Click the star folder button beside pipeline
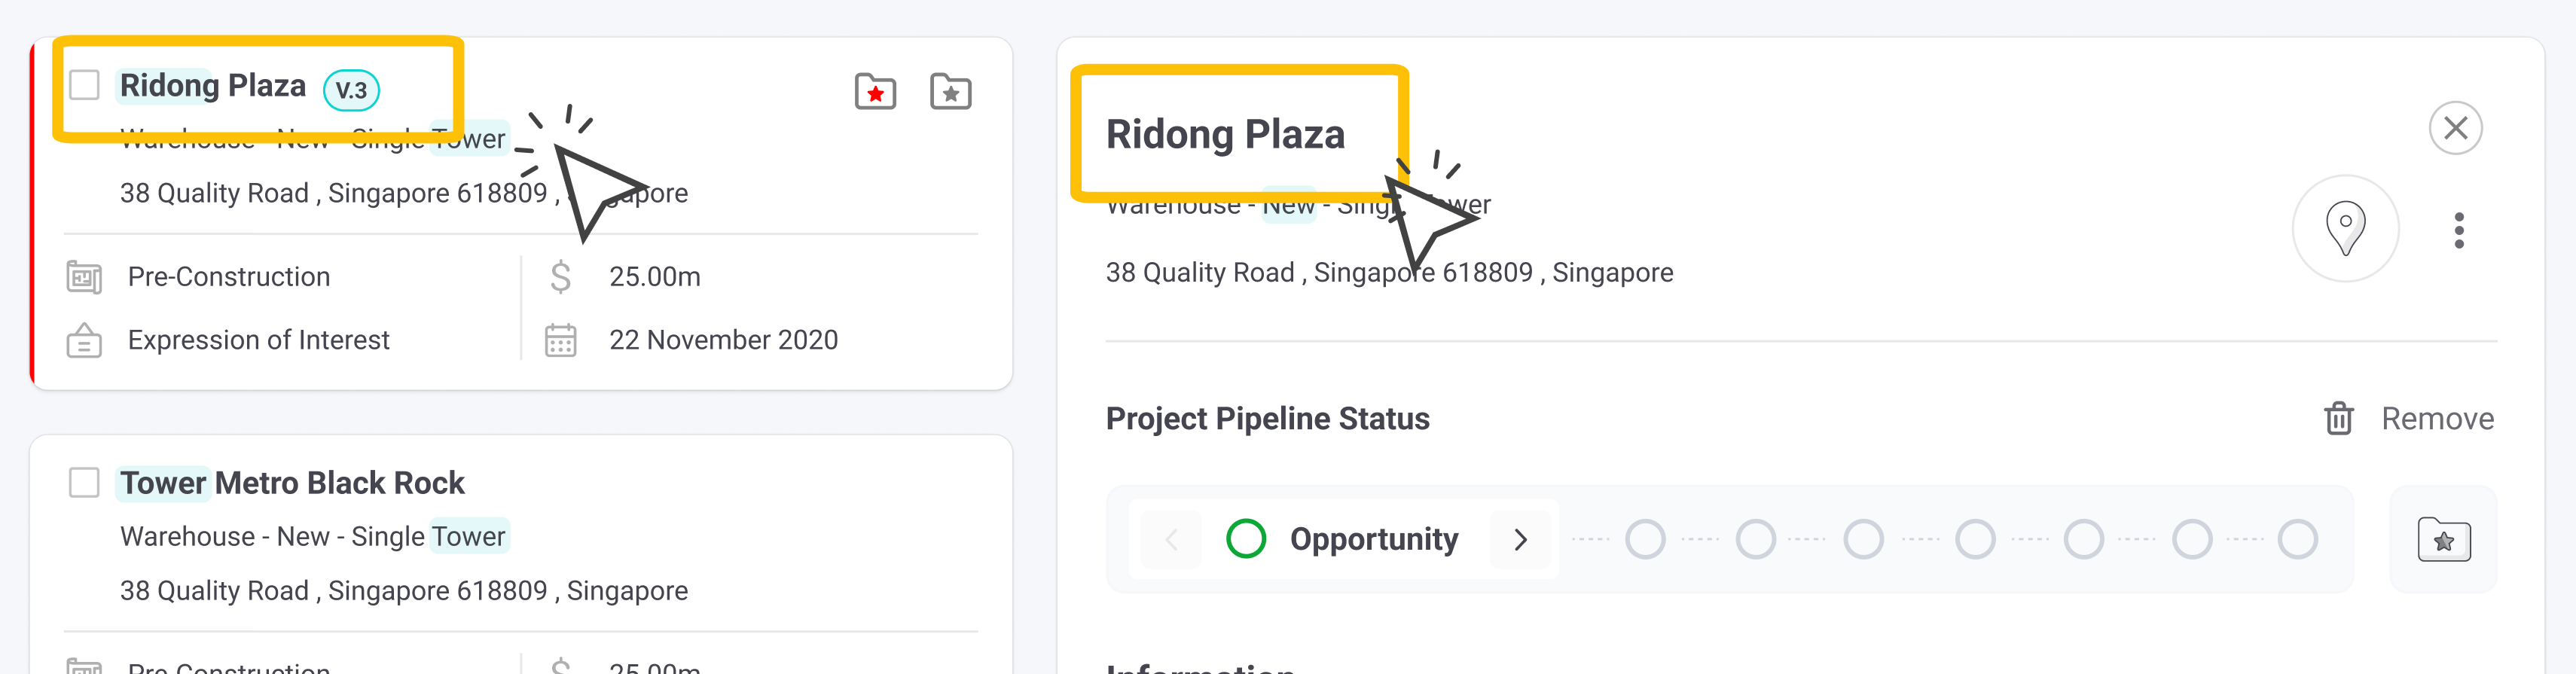 click(2443, 540)
